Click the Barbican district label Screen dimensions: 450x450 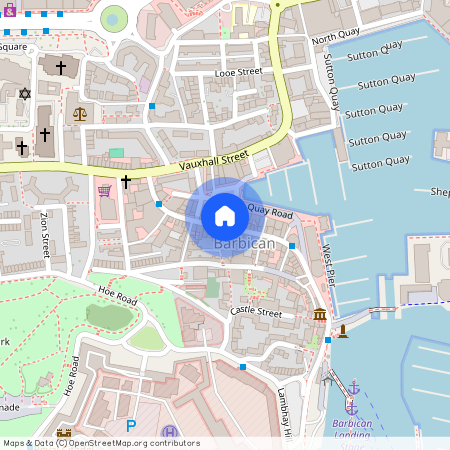pyautogui.click(x=245, y=244)
